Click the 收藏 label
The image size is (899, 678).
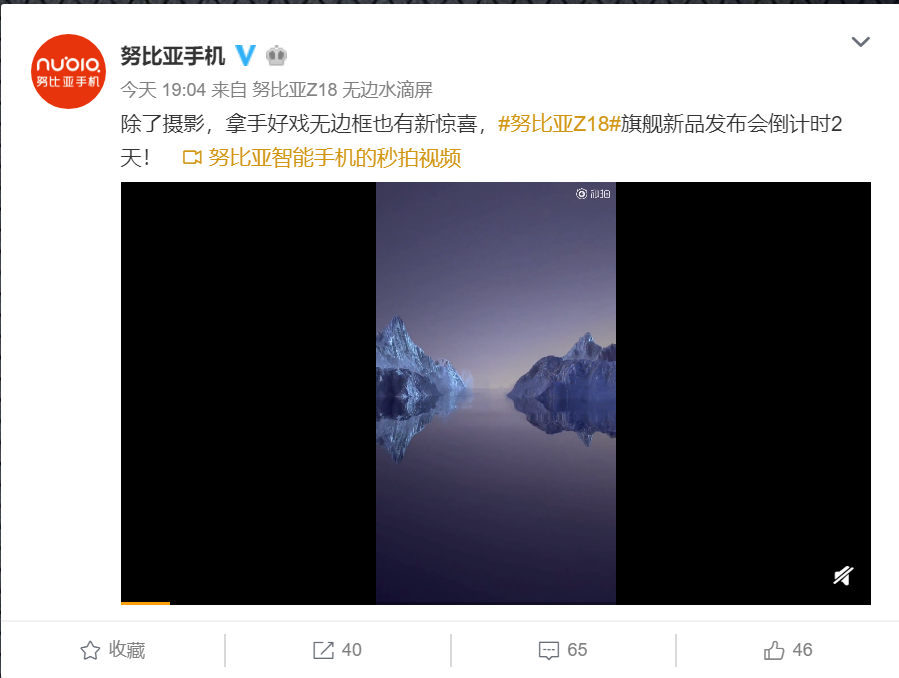[127, 650]
